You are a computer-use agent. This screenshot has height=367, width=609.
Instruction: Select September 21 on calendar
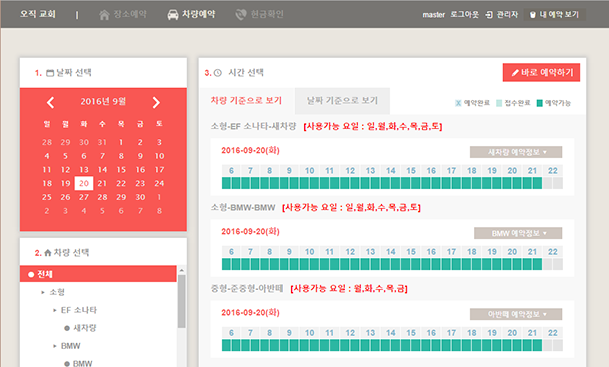(x=102, y=183)
